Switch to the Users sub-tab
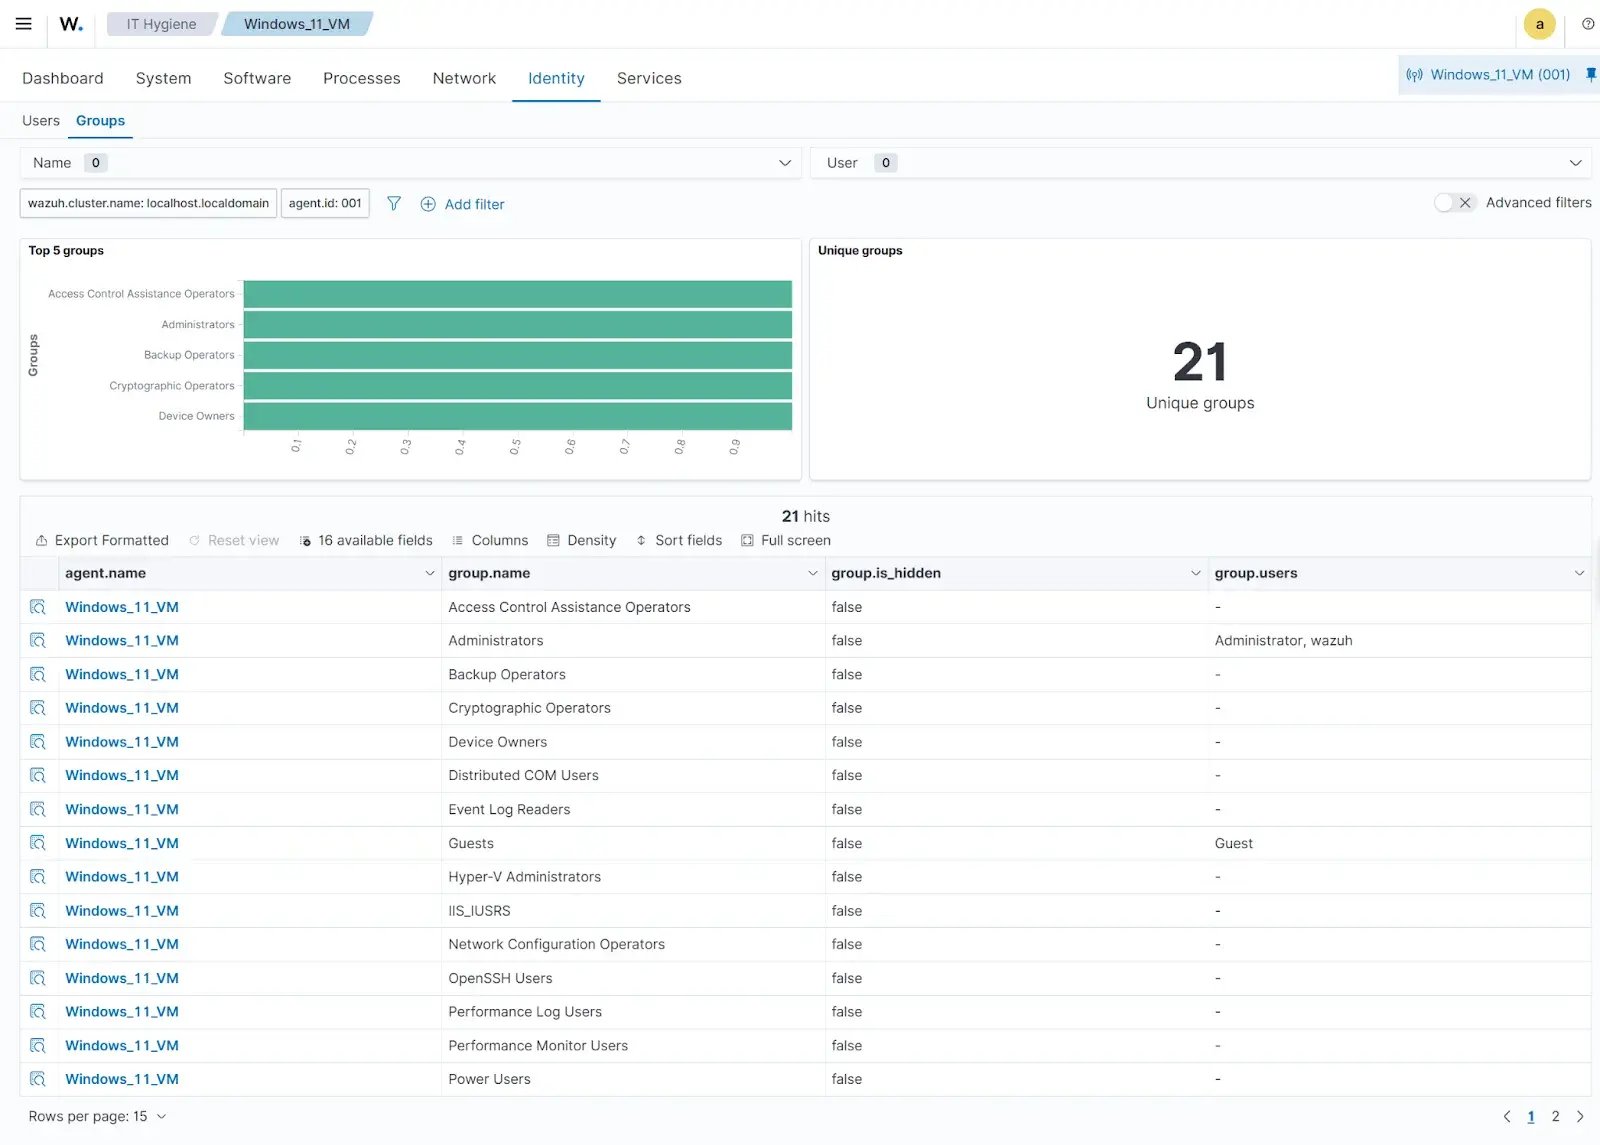Image resolution: width=1600 pixels, height=1145 pixels. tap(41, 121)
